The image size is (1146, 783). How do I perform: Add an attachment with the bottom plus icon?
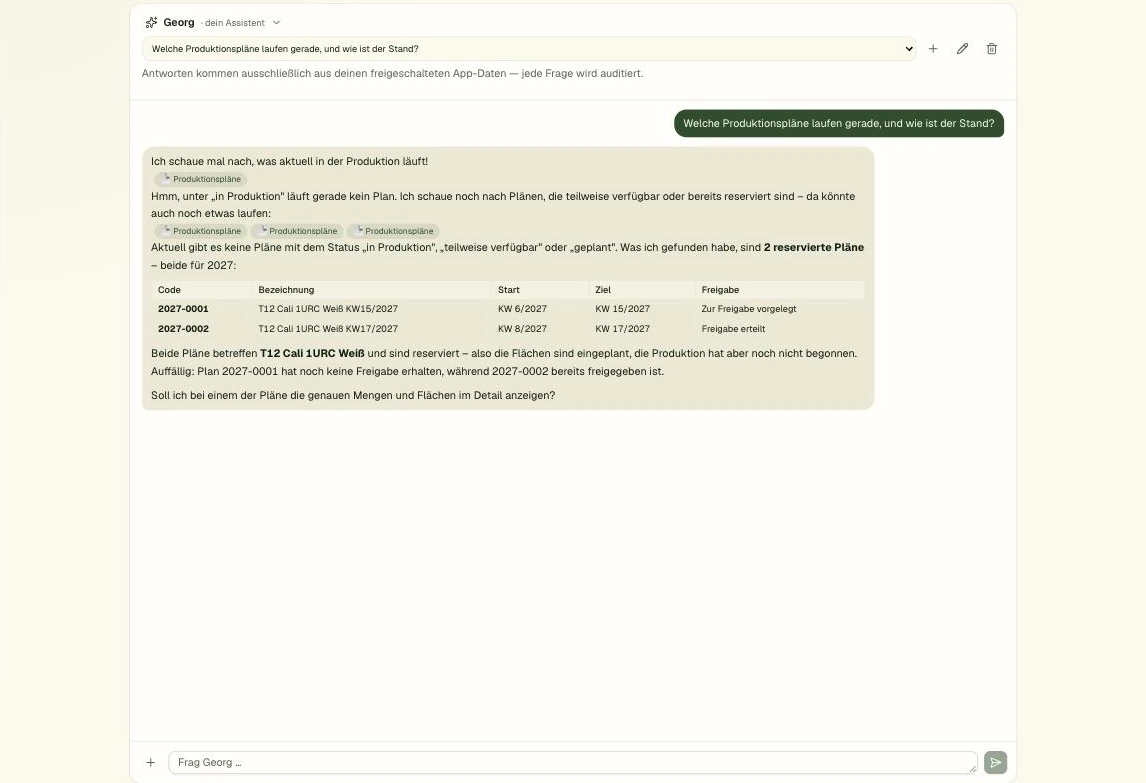click(x=151, y=763)
